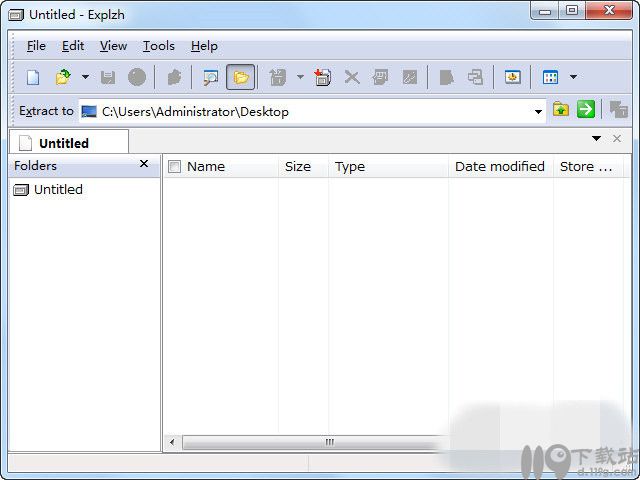This screenshot has height=480, width=640.
Task: Open the File menu
Action: tap(36, 46)
